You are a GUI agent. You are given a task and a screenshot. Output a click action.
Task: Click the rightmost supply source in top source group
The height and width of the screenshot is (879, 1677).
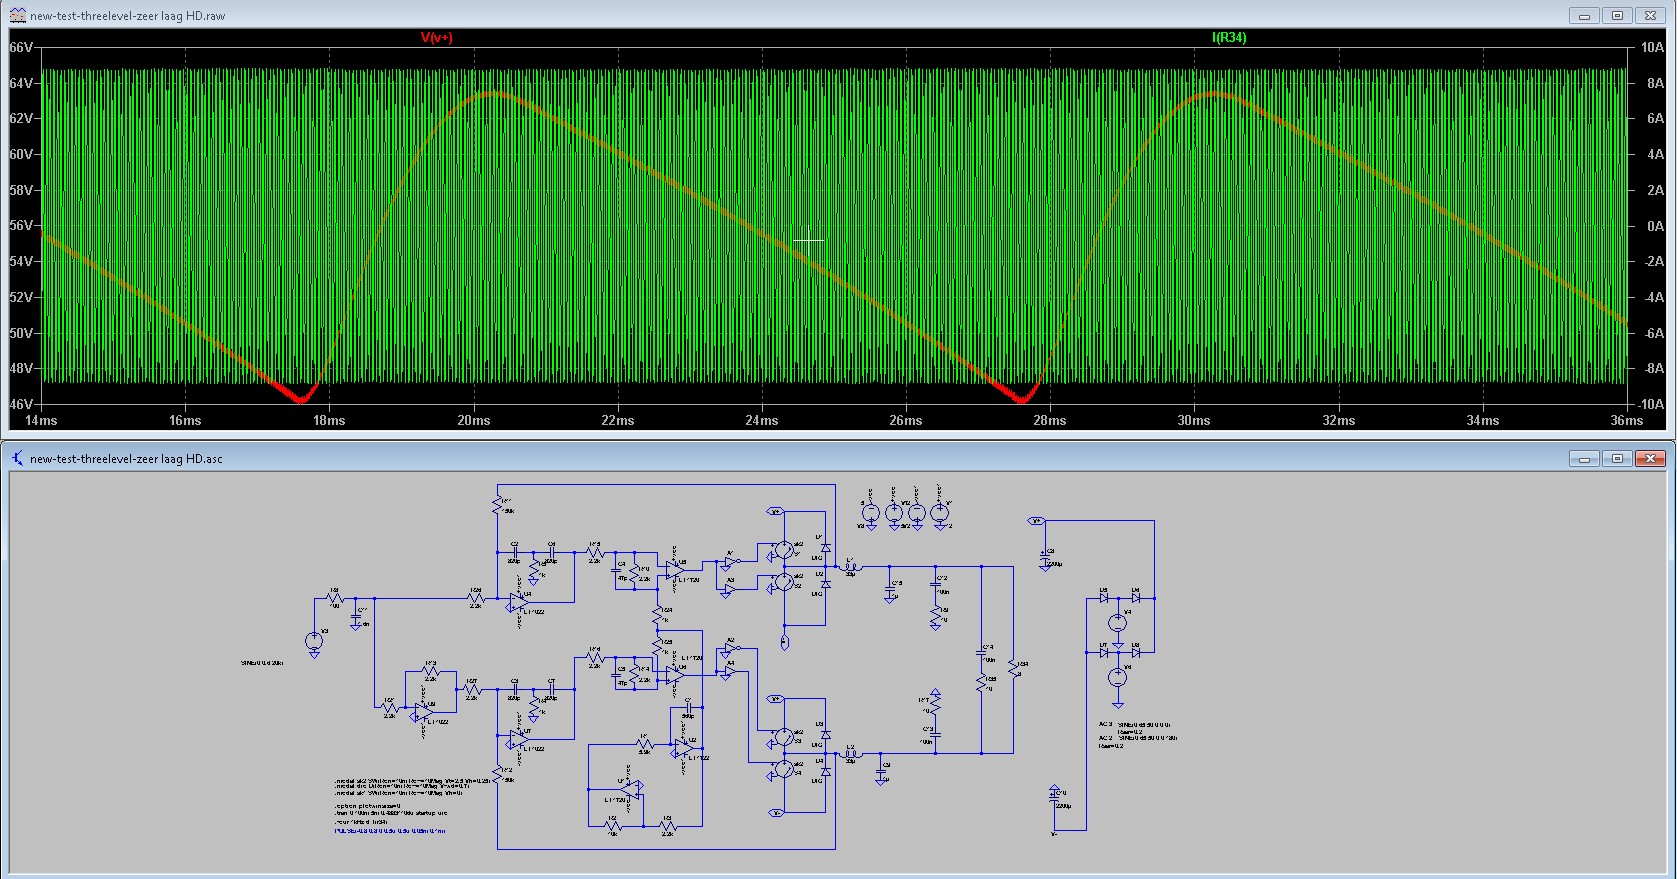(x=940, y=511)
